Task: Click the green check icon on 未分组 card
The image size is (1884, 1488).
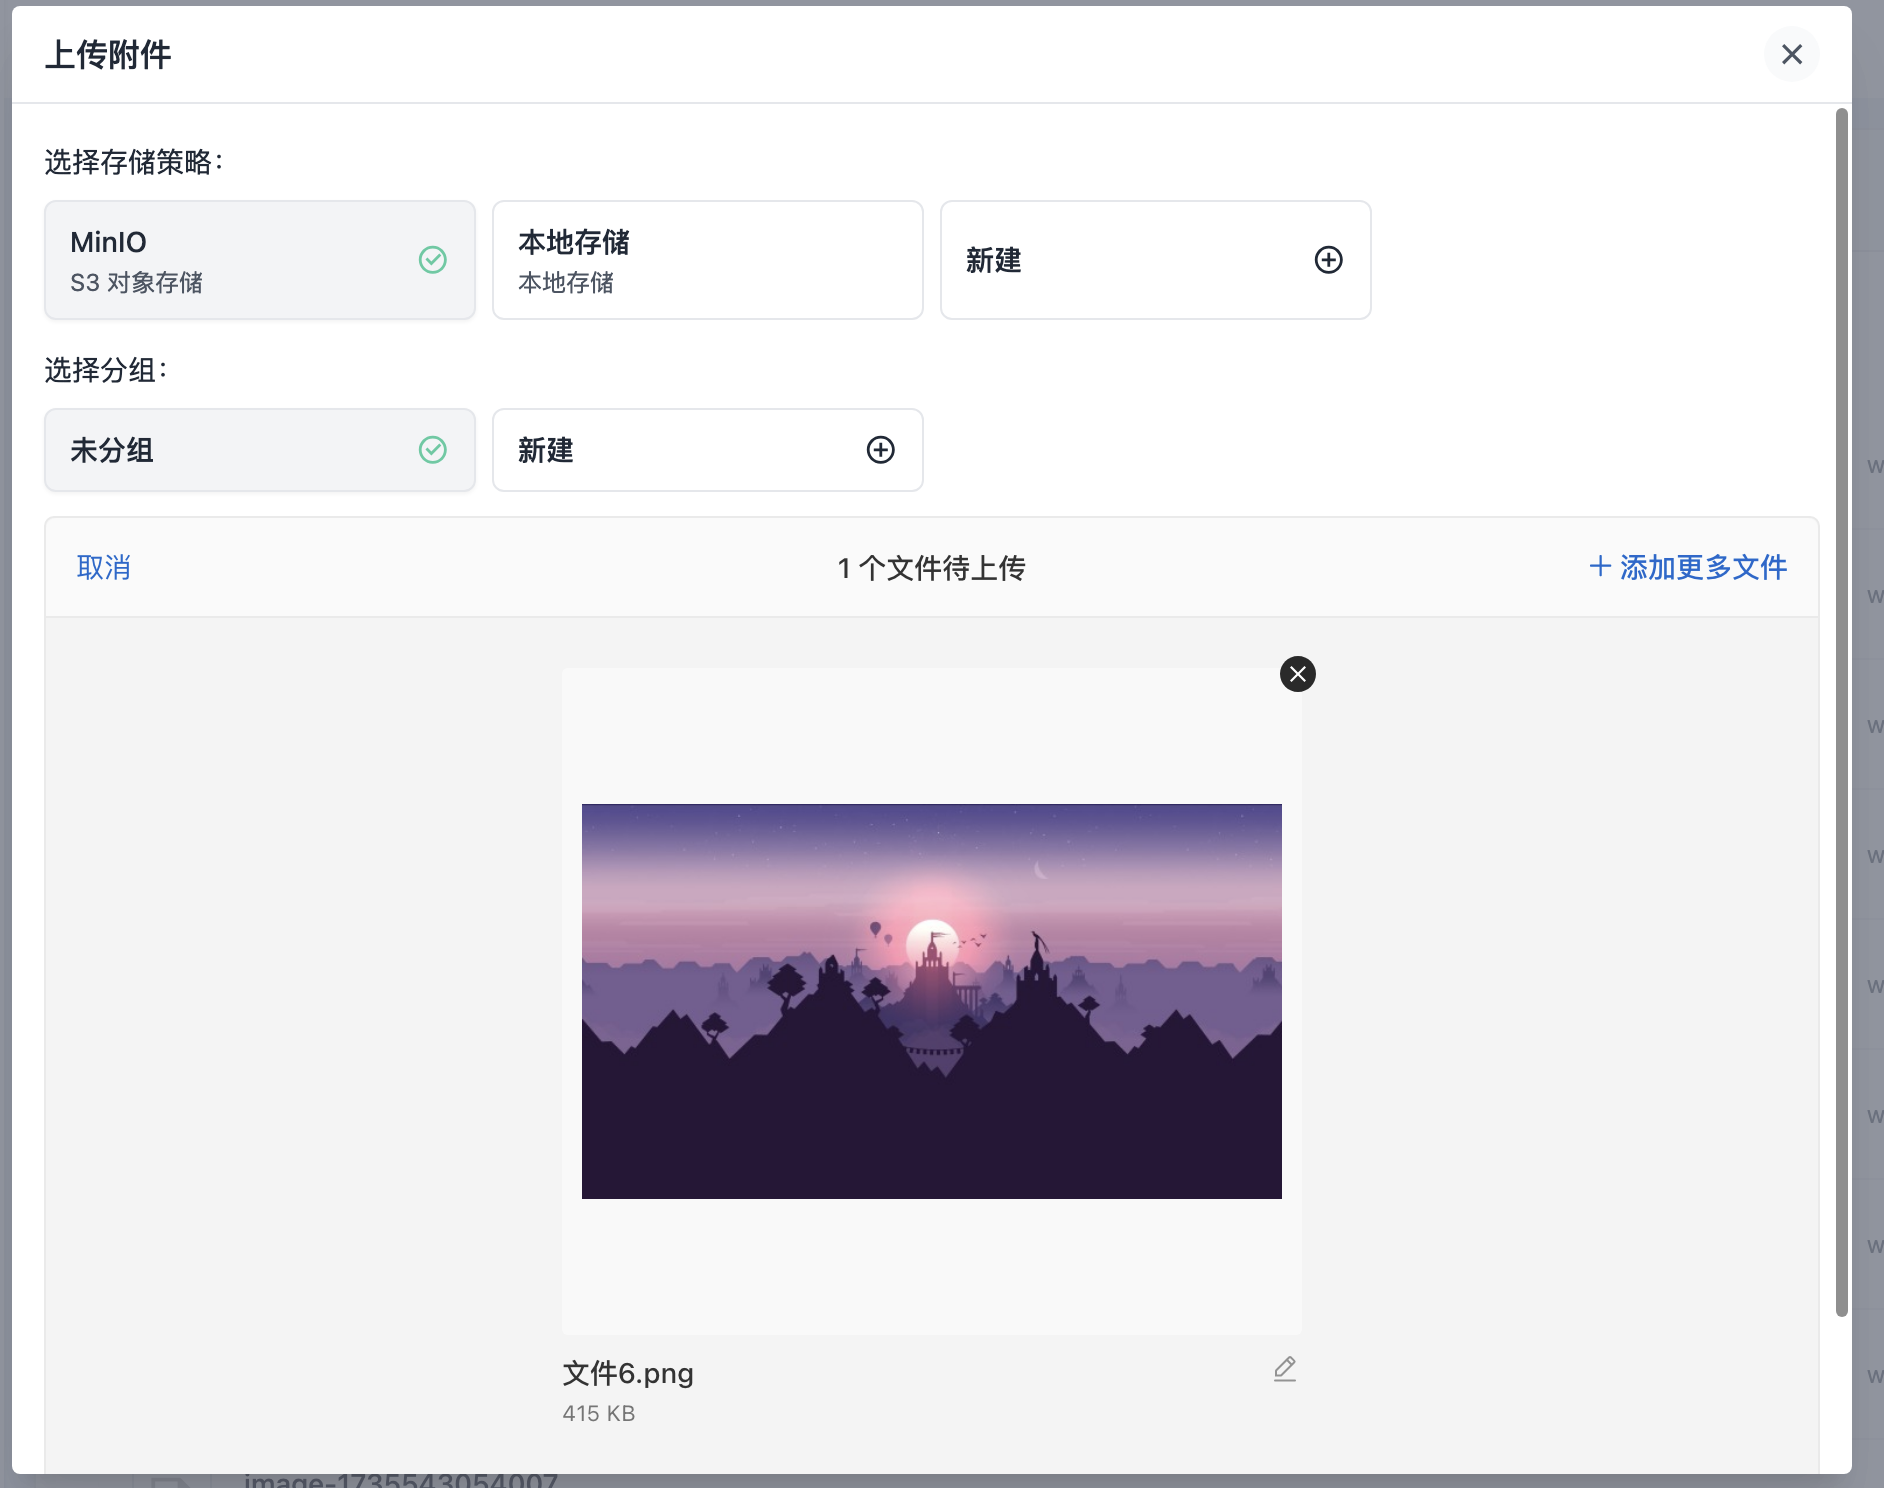Action: tap(432, 450)
